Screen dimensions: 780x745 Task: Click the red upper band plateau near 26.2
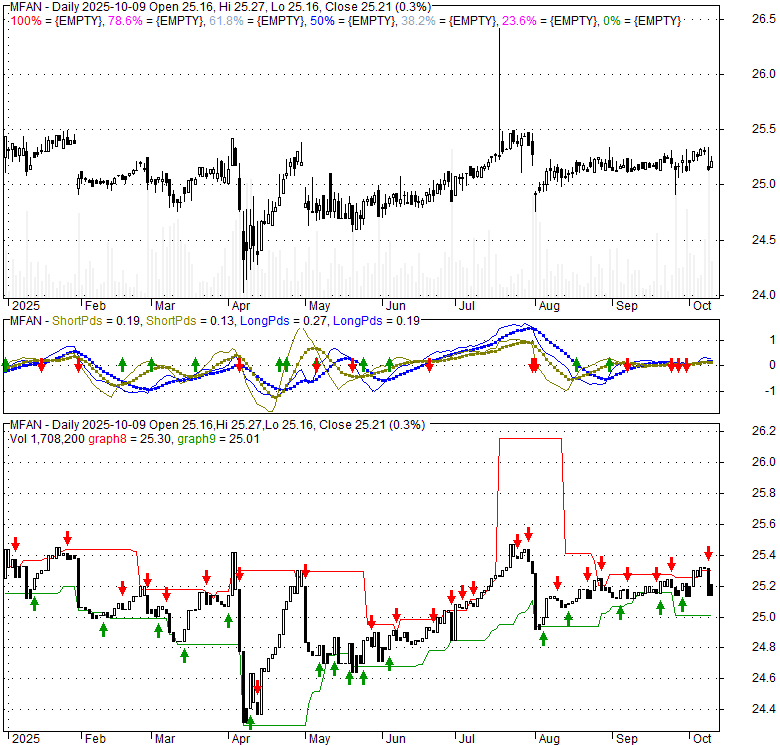[x=530, y=438]
